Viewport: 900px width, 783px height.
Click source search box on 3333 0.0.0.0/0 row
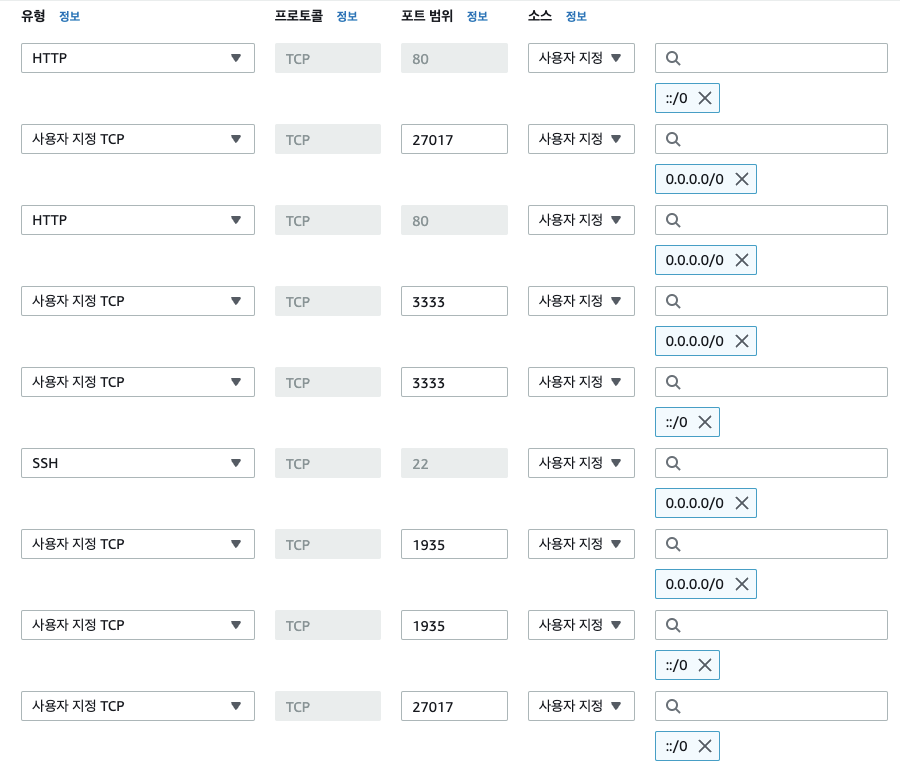coord(771,301)
